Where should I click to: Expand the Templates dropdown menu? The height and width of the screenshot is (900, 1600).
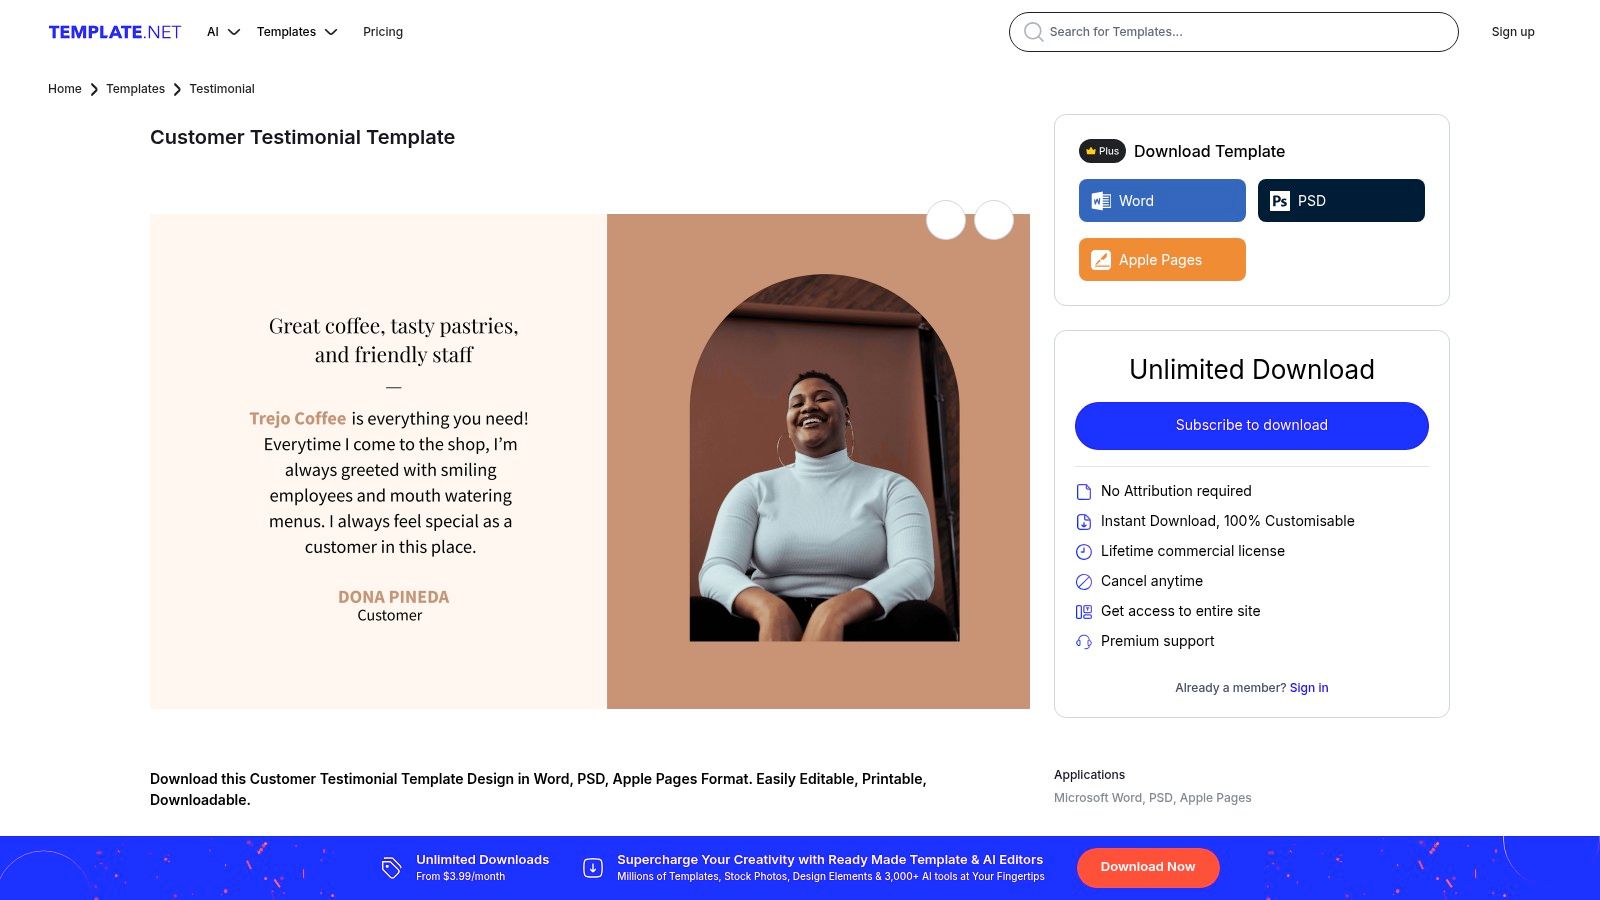pos(297,32)
